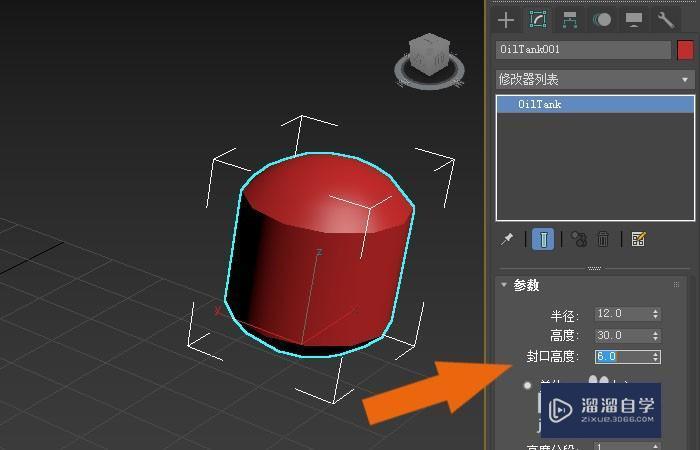The height and width of the screenshot is (450, 700).
Task: Open Configure Modifier Sets icon
Action: (x=638, y=239)
